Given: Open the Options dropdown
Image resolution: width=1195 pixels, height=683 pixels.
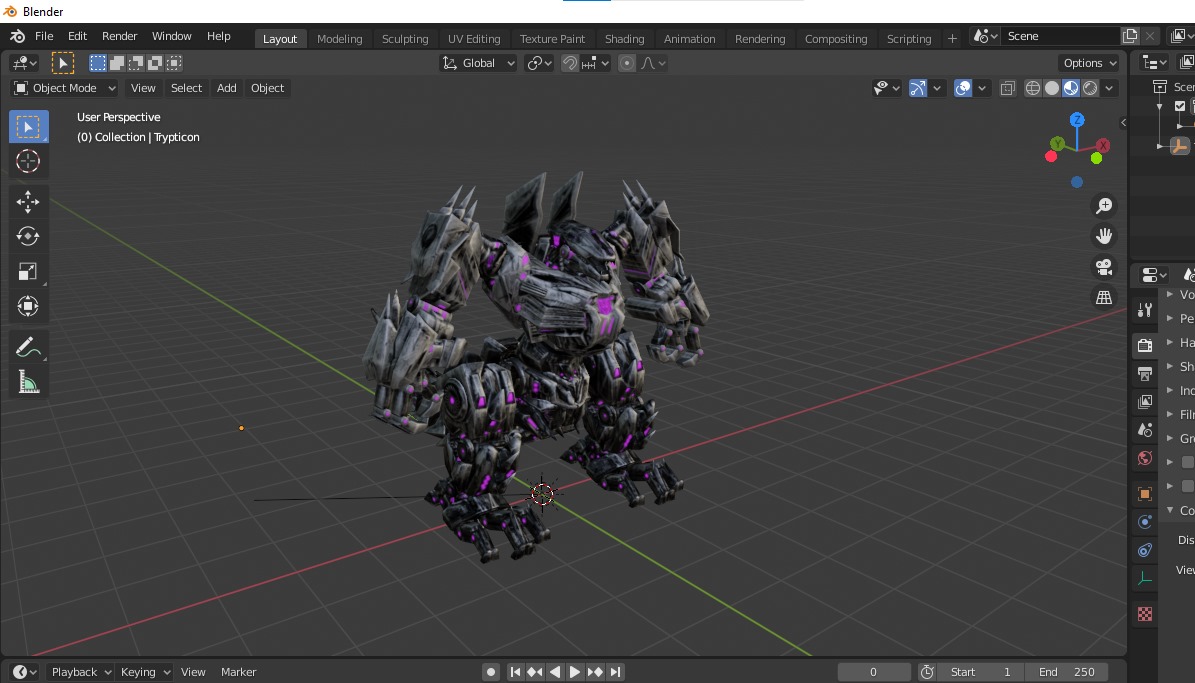Looking at the screenshot, I should coord(1088,63).
